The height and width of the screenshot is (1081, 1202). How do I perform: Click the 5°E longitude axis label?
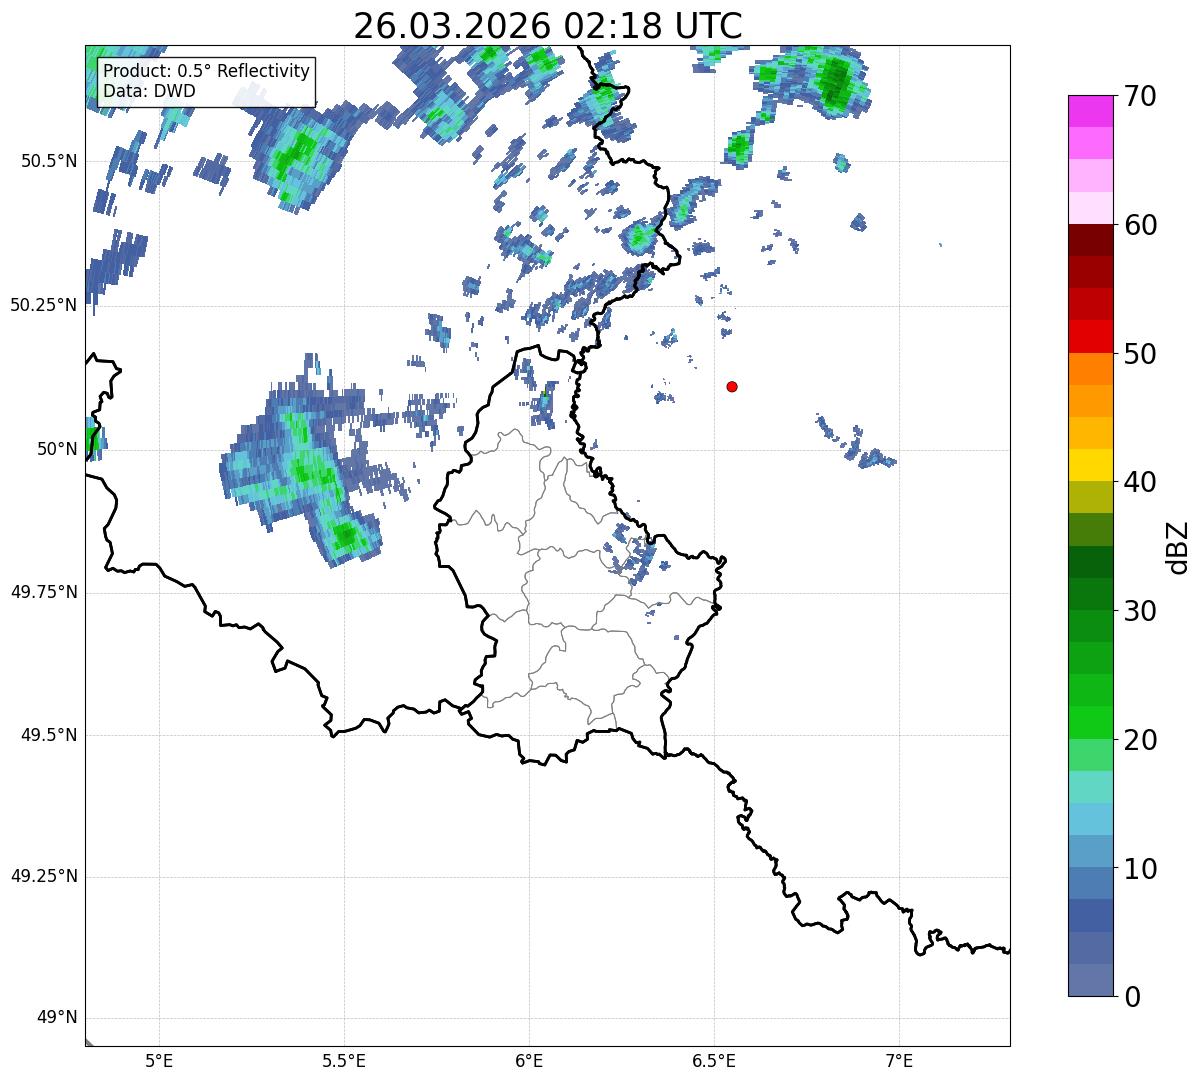pyautogui.click(x=159, y=1061)
